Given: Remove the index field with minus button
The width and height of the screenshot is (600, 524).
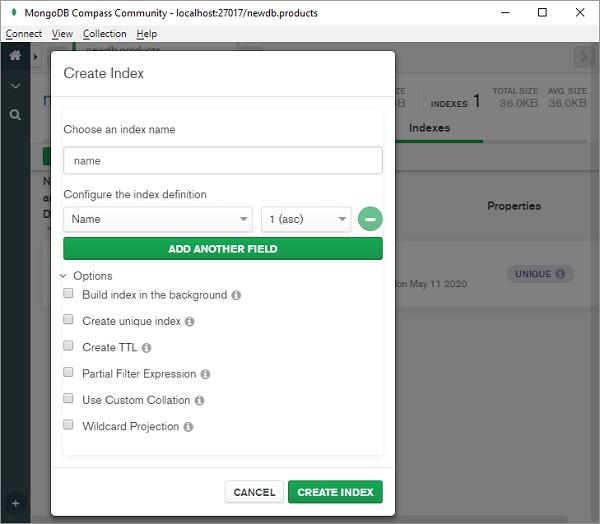Looking at the screenshot, I should tap(370, 219).
